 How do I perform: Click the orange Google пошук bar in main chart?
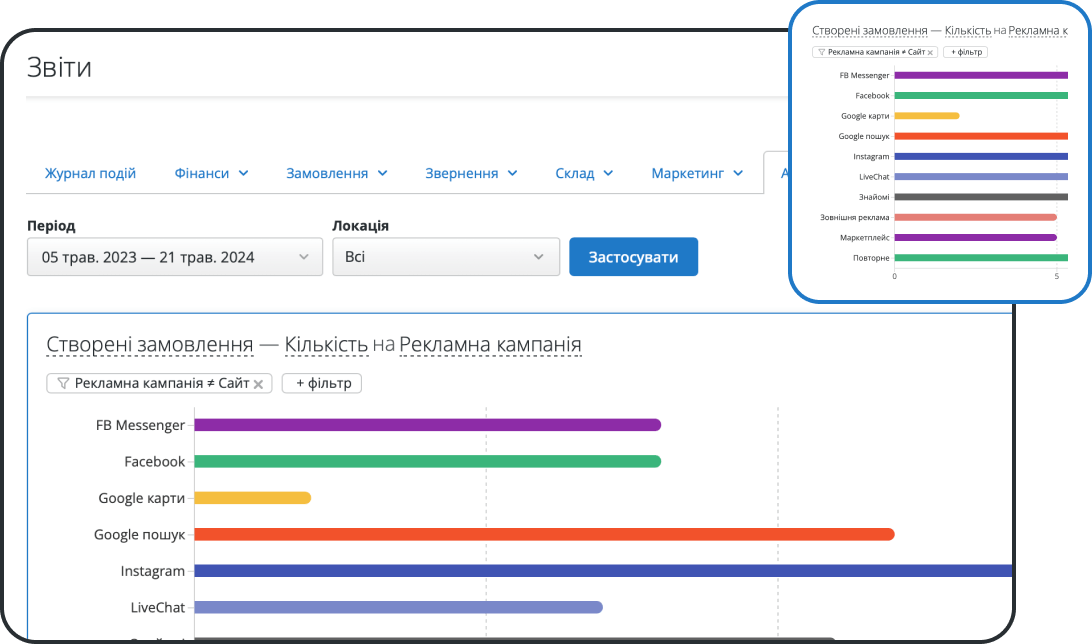tap(543, 534)
